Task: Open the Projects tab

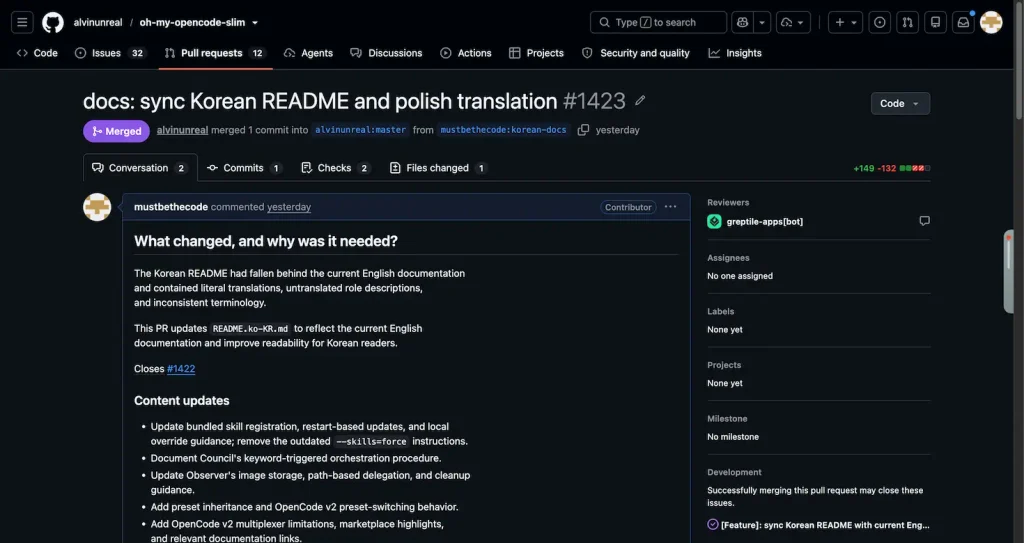Action: click(x=536, y=53)
